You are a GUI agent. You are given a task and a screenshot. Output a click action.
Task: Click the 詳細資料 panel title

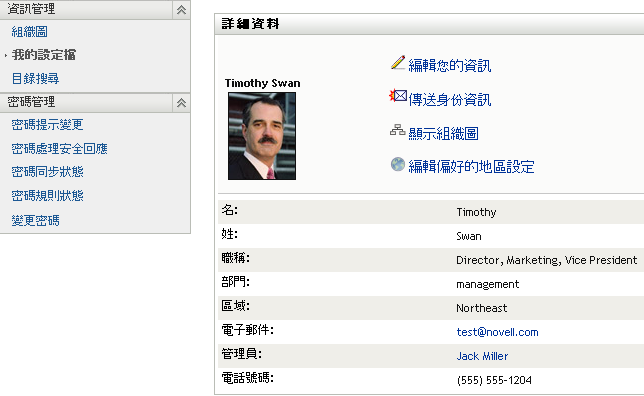tap(251, 24)
